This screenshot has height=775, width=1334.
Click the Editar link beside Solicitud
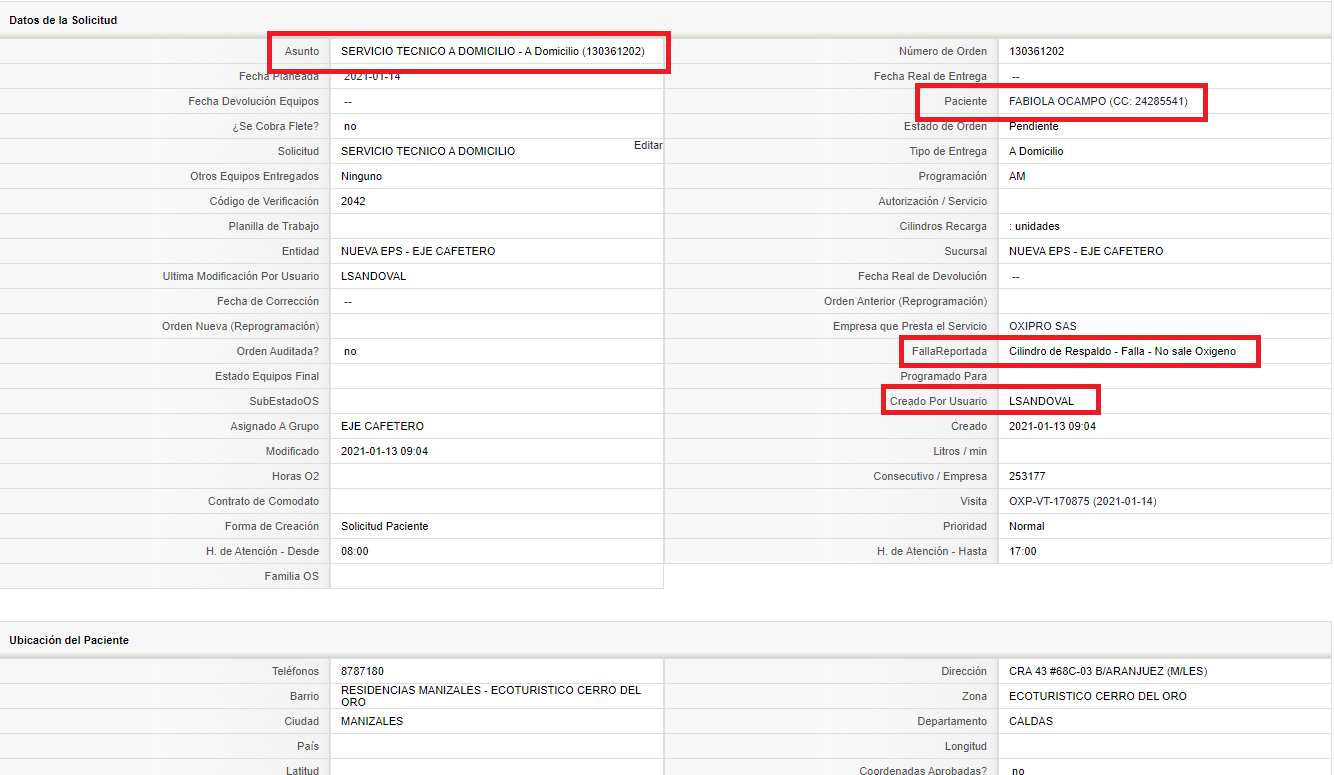648,145
